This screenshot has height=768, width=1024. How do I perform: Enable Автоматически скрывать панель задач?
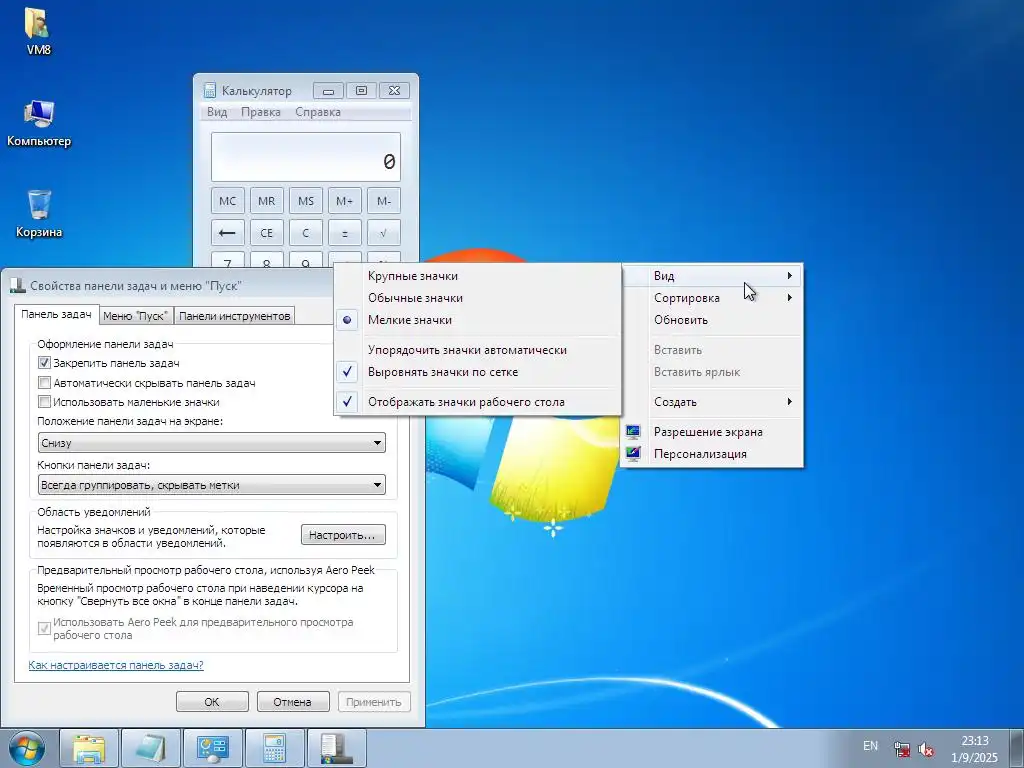point(44,383)
